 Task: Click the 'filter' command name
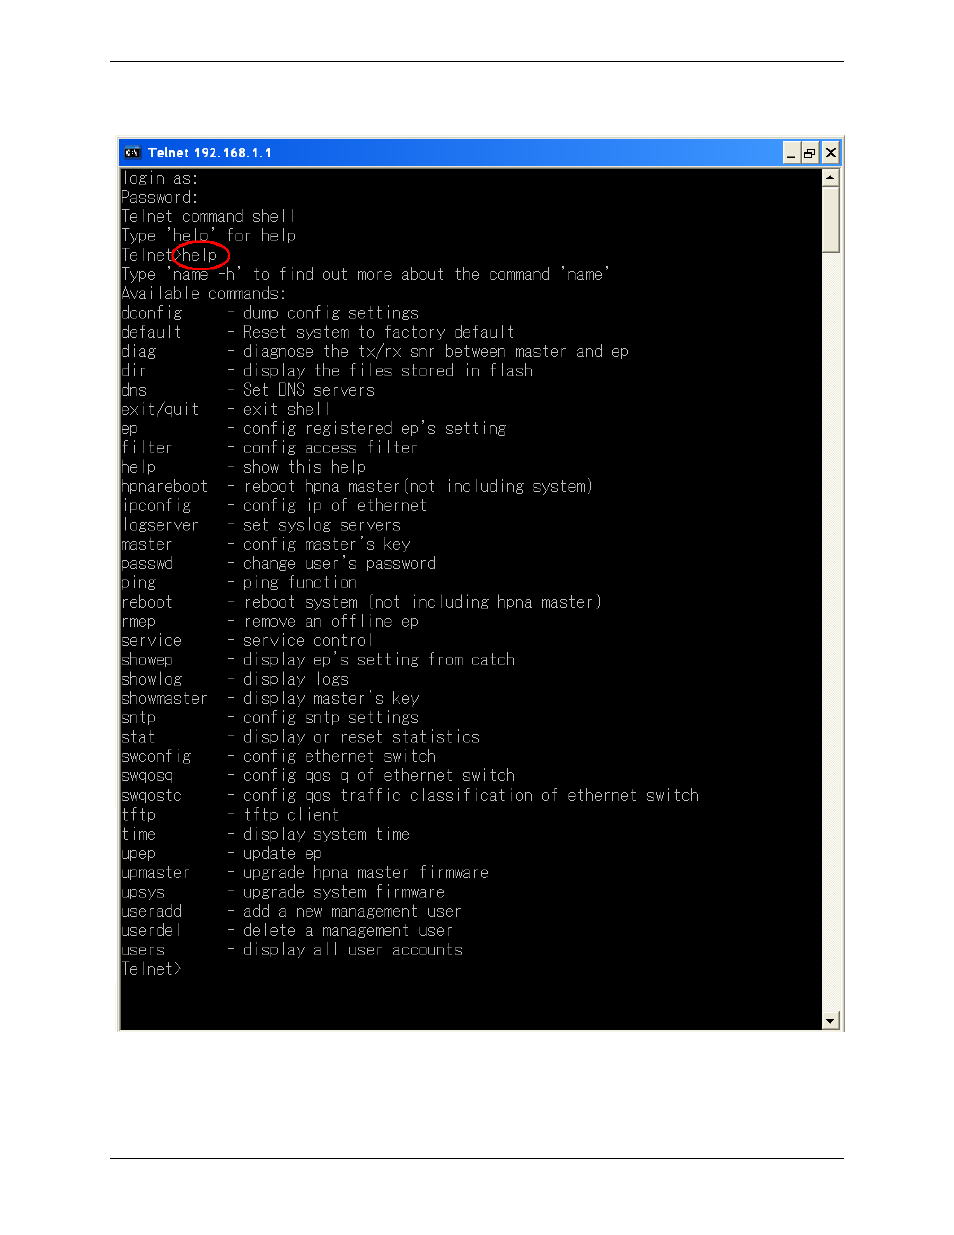point(147,448)
